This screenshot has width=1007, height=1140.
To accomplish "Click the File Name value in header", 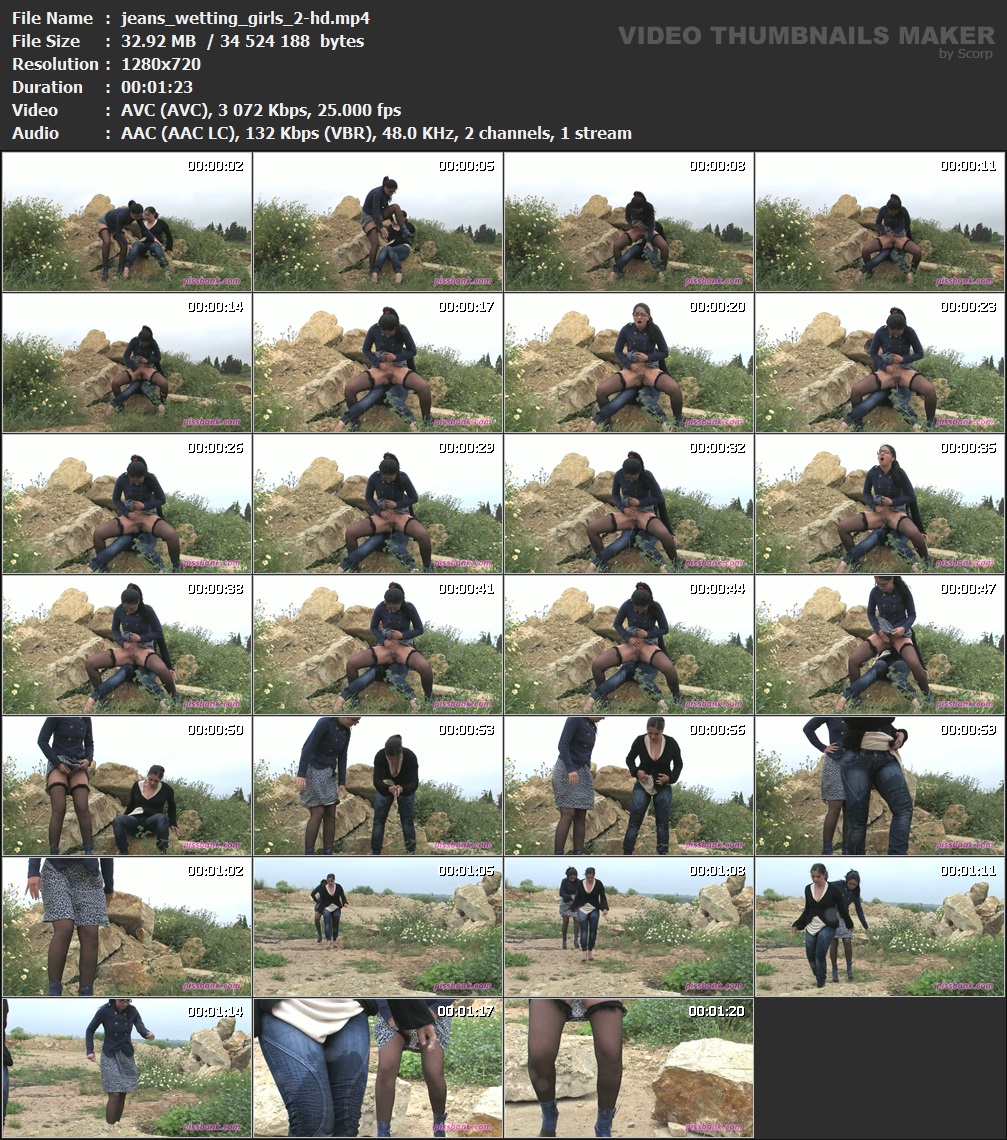I will (x=245, y=18).
